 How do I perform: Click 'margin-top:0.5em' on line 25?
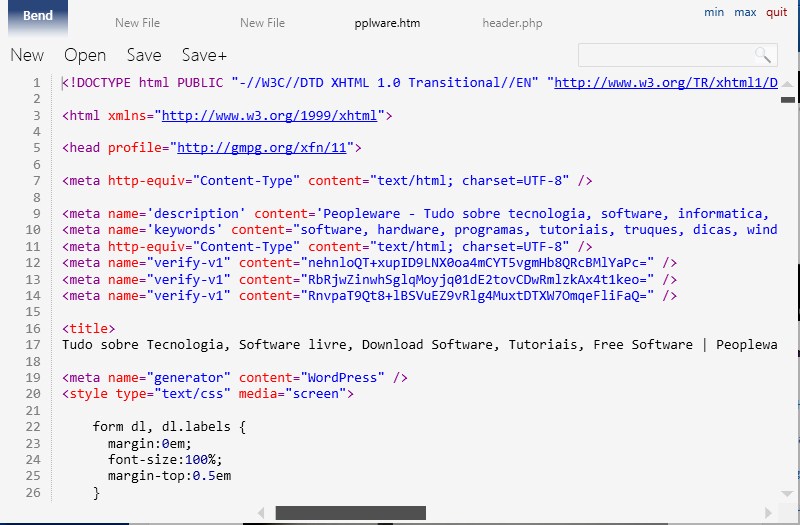click(169, 476)
